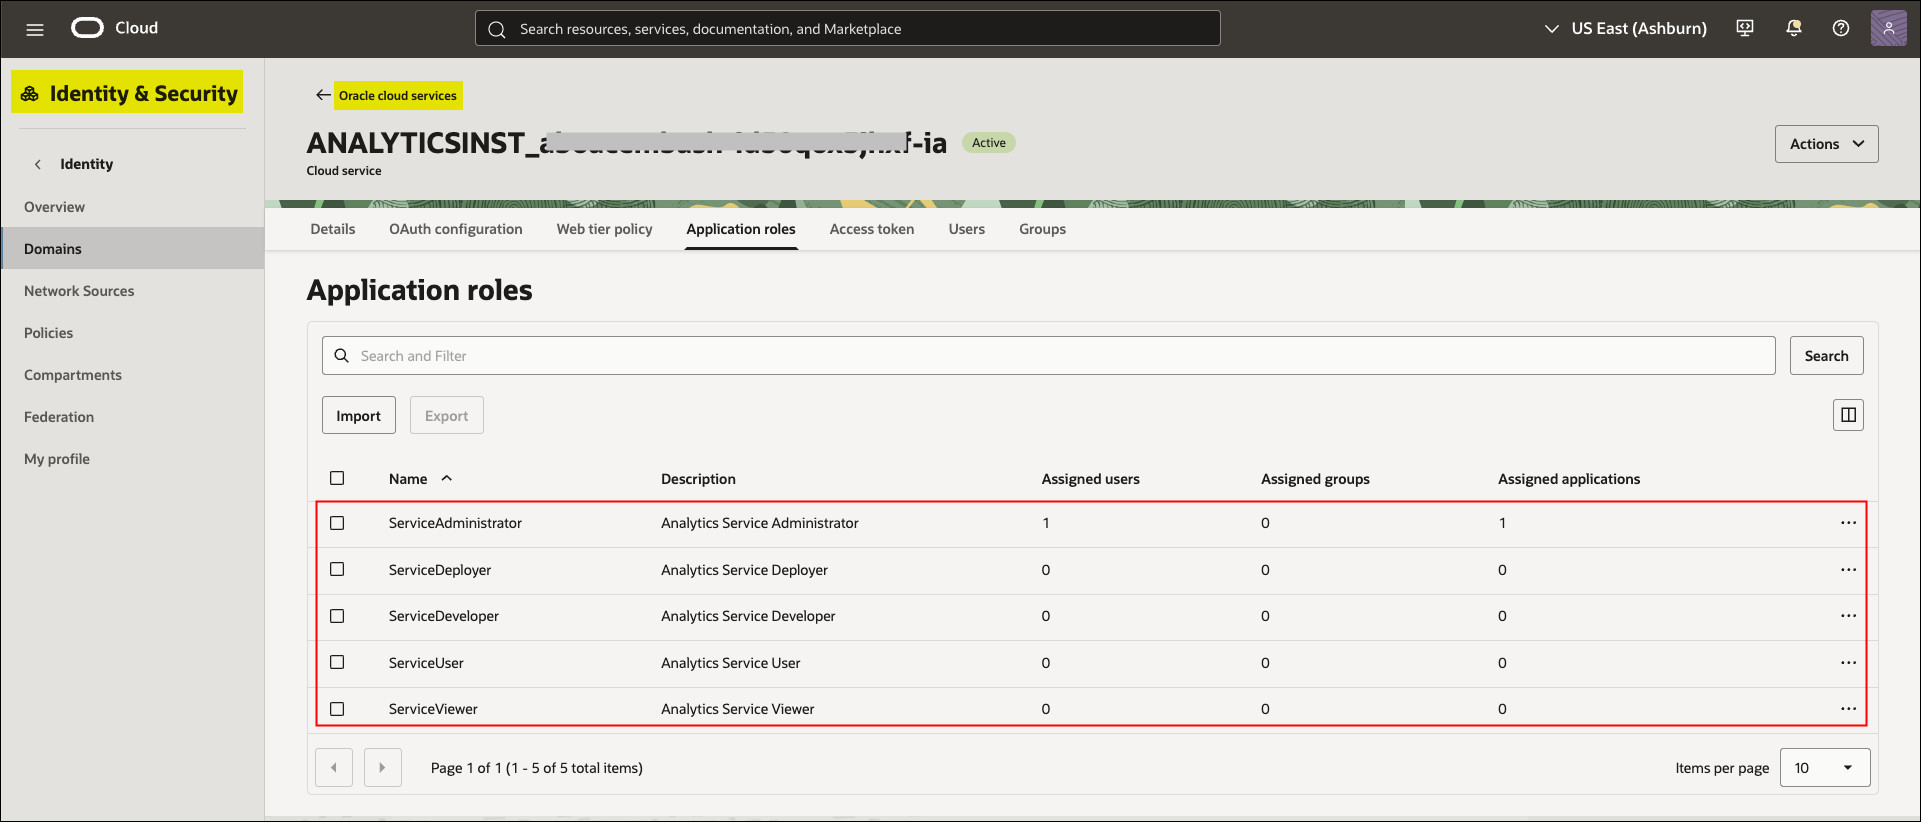The width and height of the screenshot is (1921, 822).
Task: Click the ServiceAdministrator role name
Action: [455, 523]
